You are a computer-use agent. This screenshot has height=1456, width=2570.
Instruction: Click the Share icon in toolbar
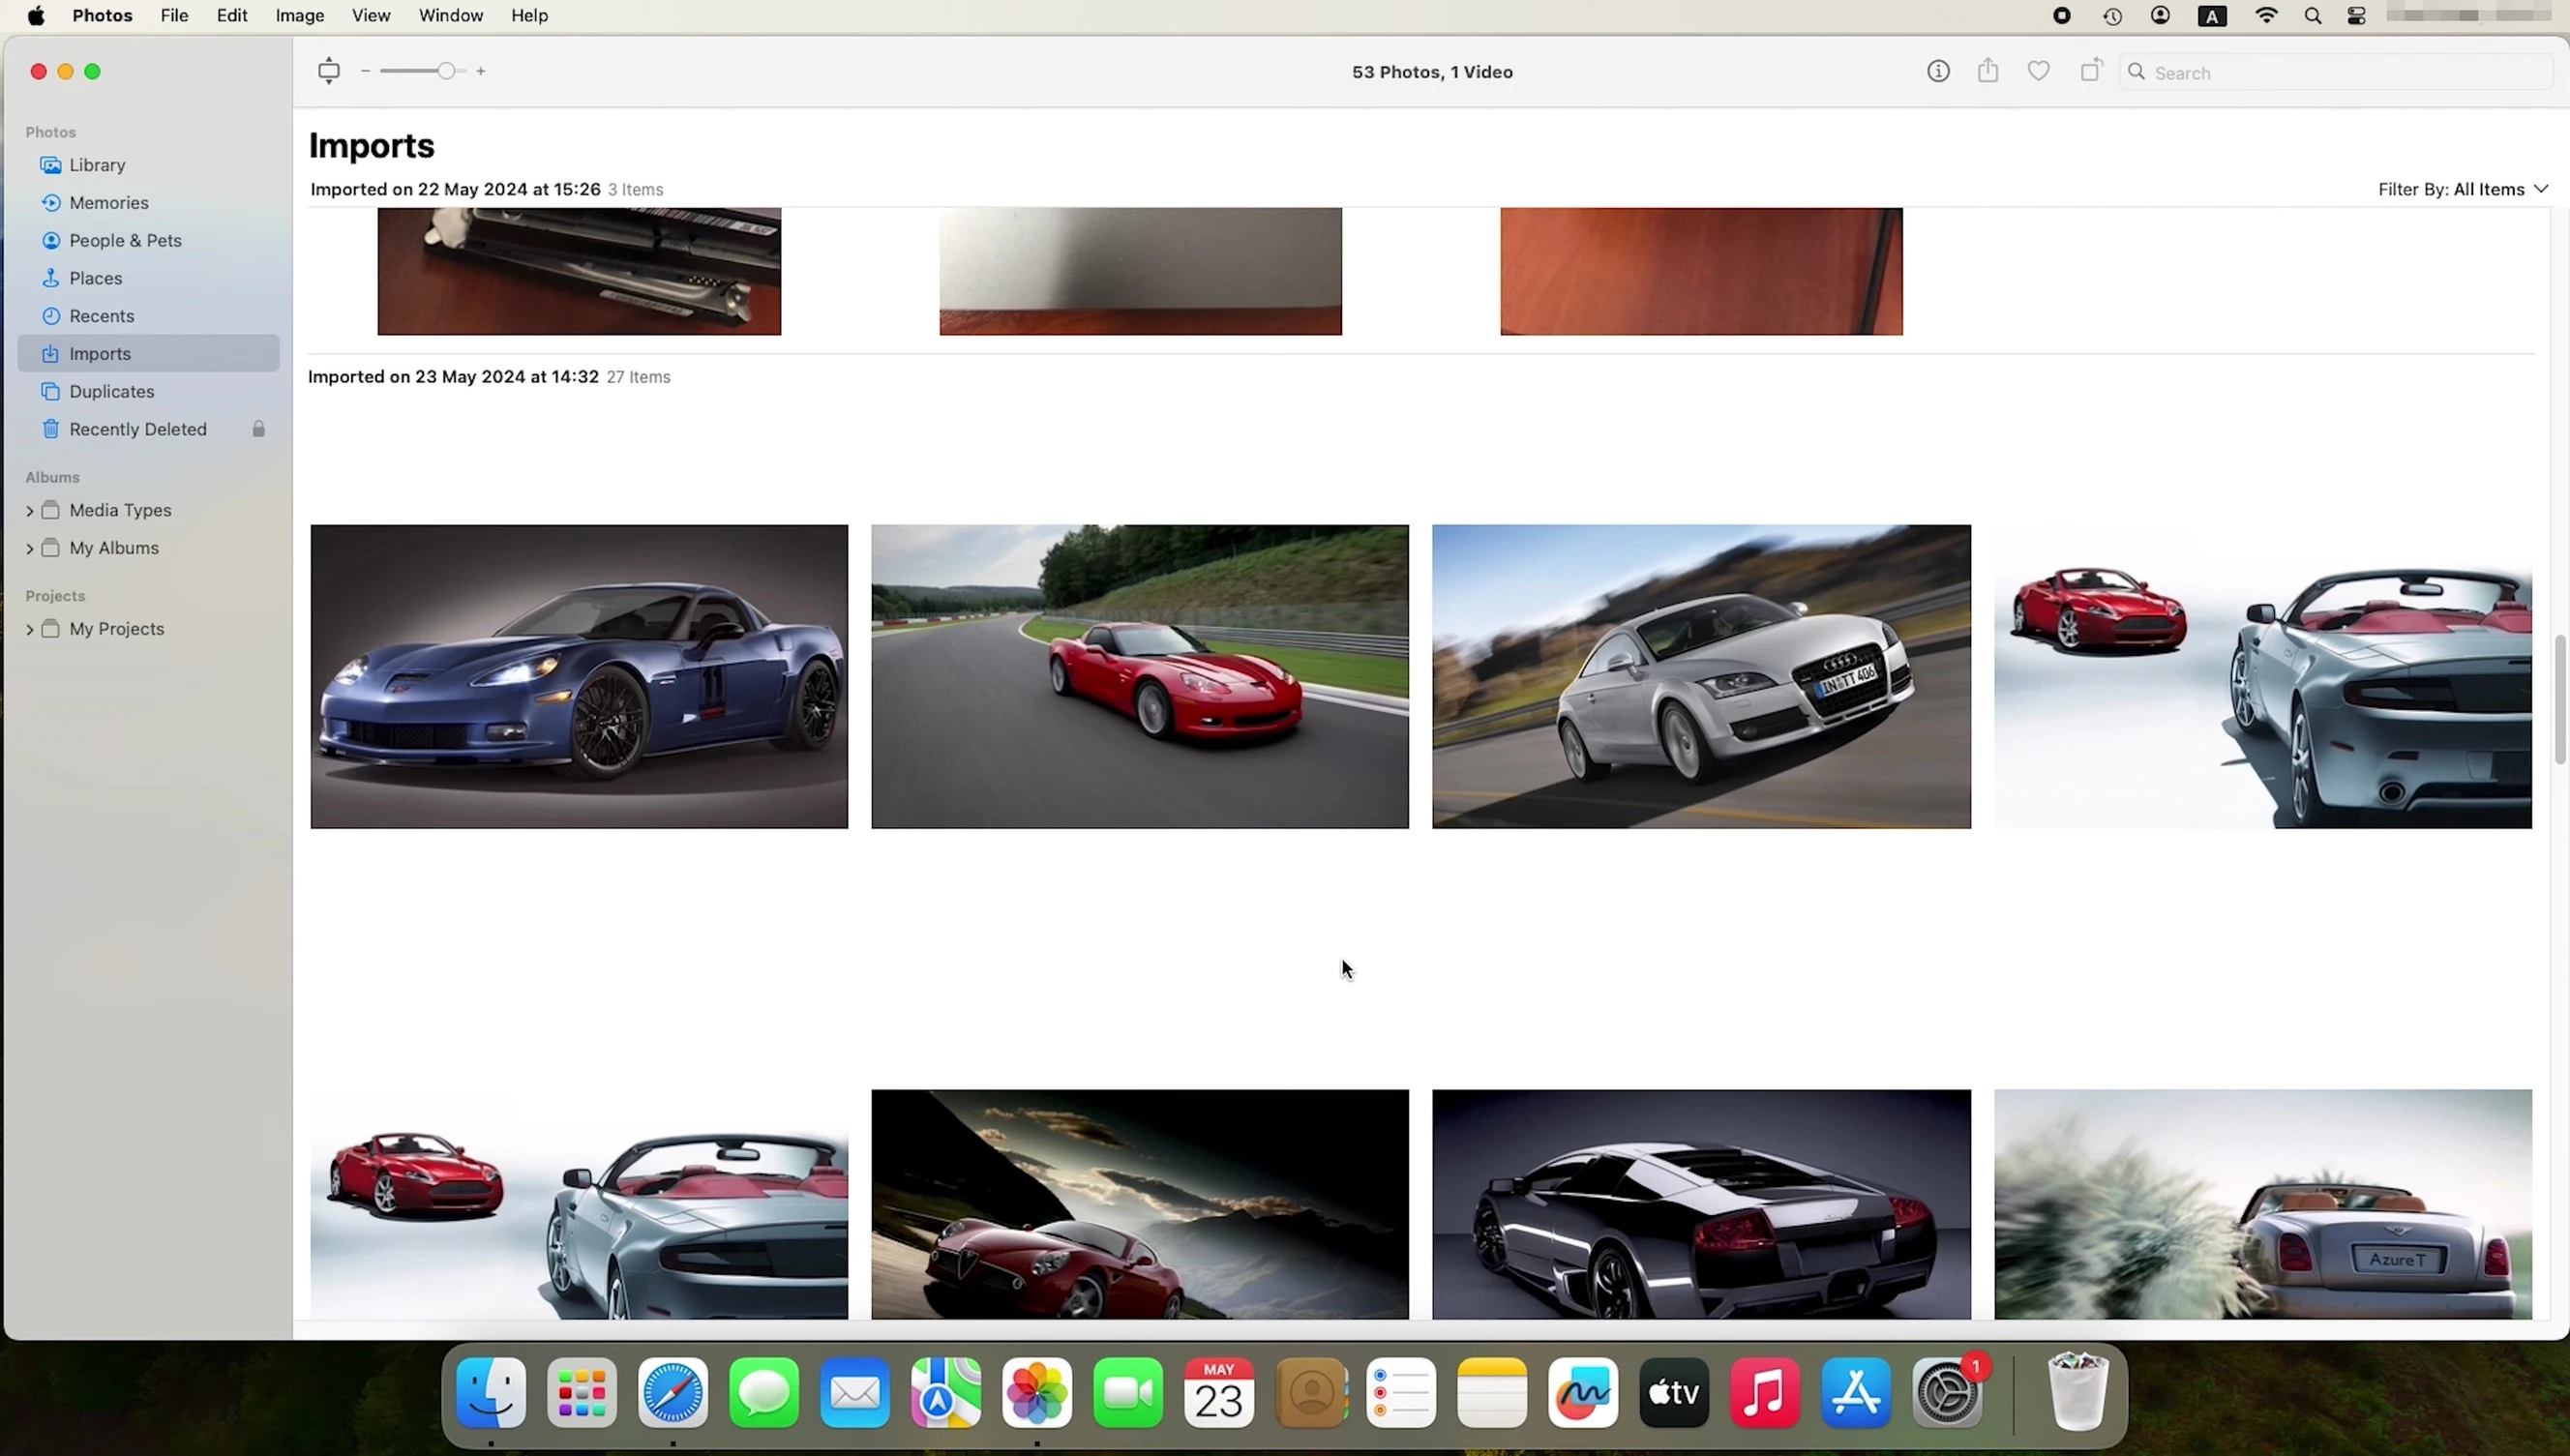1988,70
